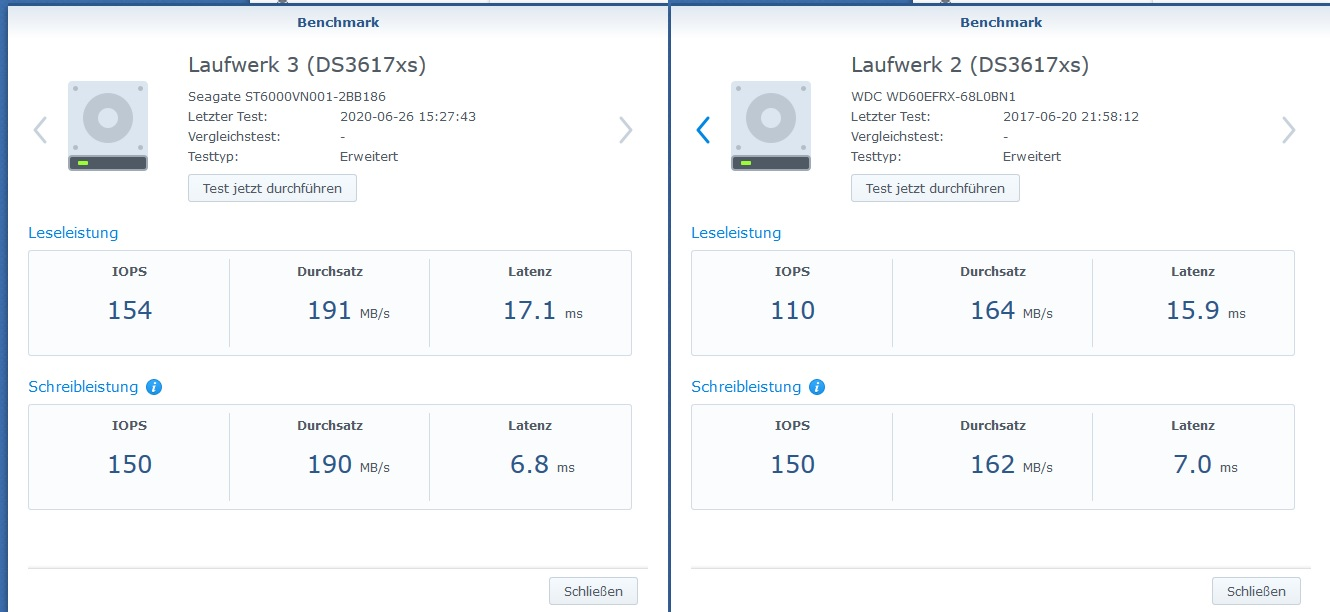Go to previous drive in Laufwerk 2 window
Image resolution: width=1330 pixels, height=612 pixels.
click(x=703, y=130)
